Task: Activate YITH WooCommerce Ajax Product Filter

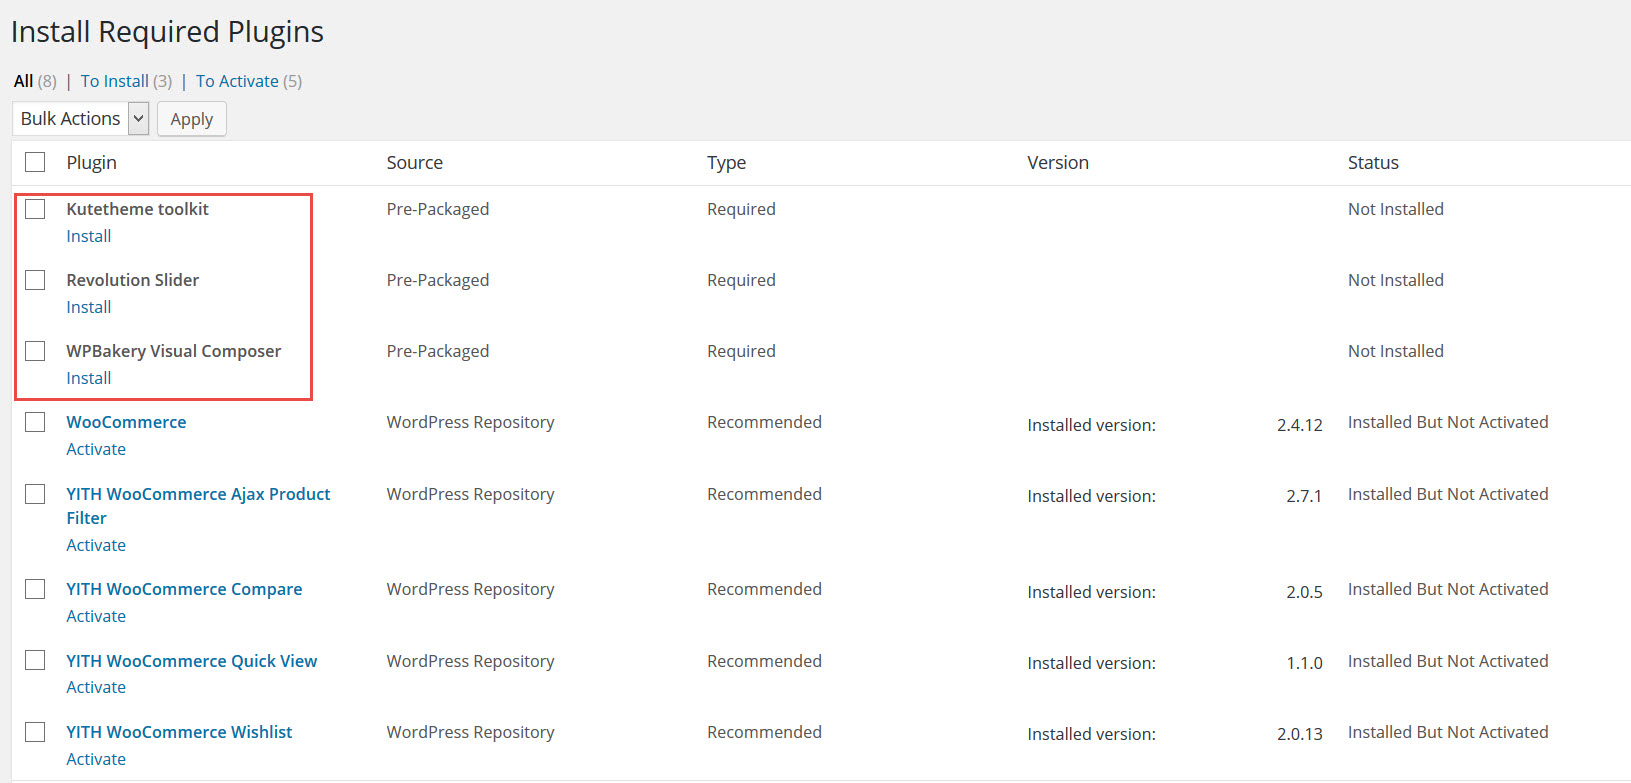Action: (x=96, y=545)
